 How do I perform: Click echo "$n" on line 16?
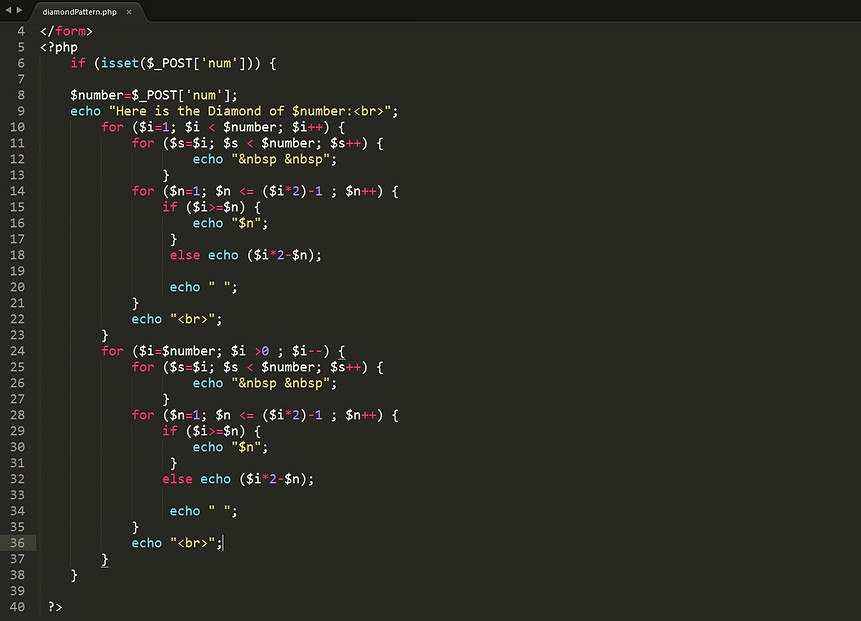pos(230,223)
